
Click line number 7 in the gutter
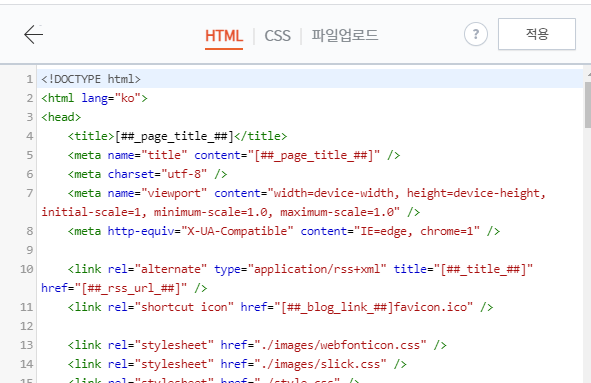pyautogui.click(x=30, y=193)
